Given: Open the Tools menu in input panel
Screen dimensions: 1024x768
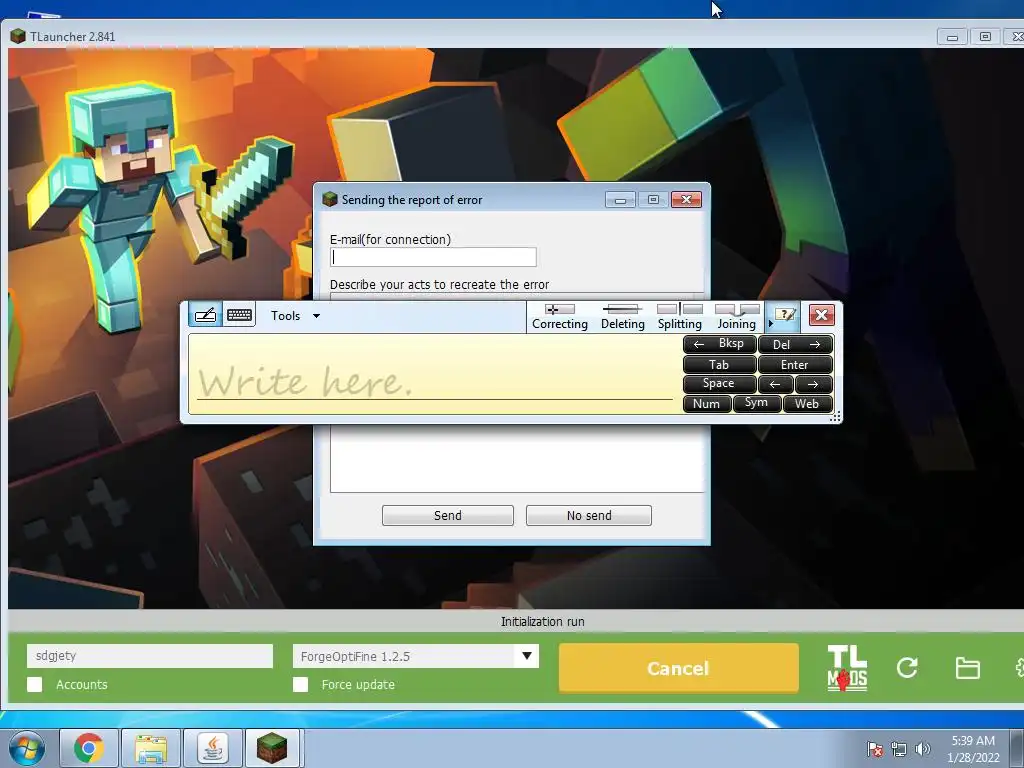Looking at the screenshot, I should [286, 316].
